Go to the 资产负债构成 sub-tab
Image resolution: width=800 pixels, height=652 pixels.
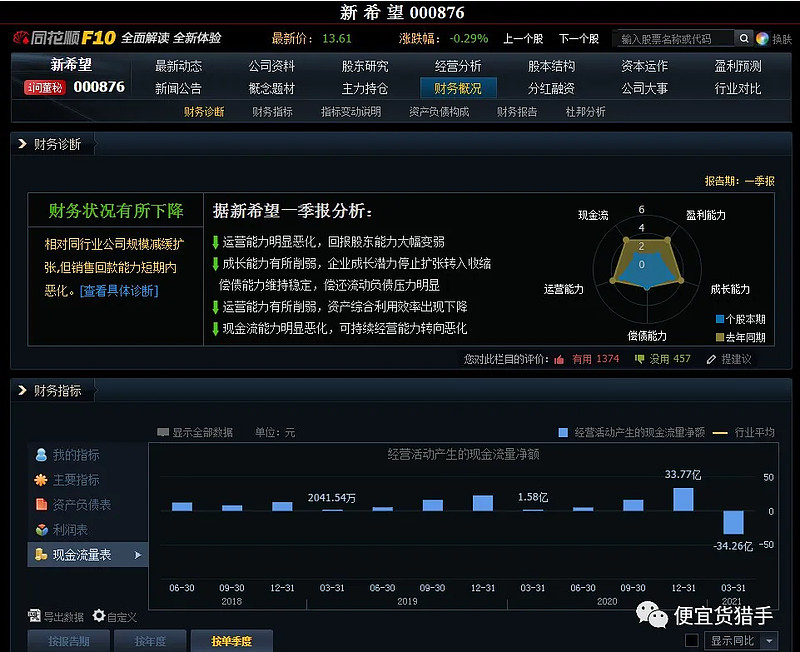pyautogui.click(x=439, y=112)
